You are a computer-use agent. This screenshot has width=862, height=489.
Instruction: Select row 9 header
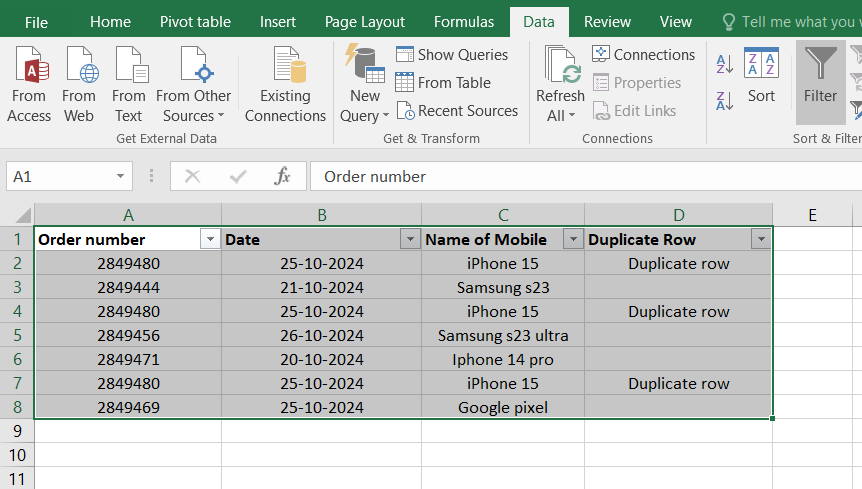pyautogui.click(x=17, y=431)
